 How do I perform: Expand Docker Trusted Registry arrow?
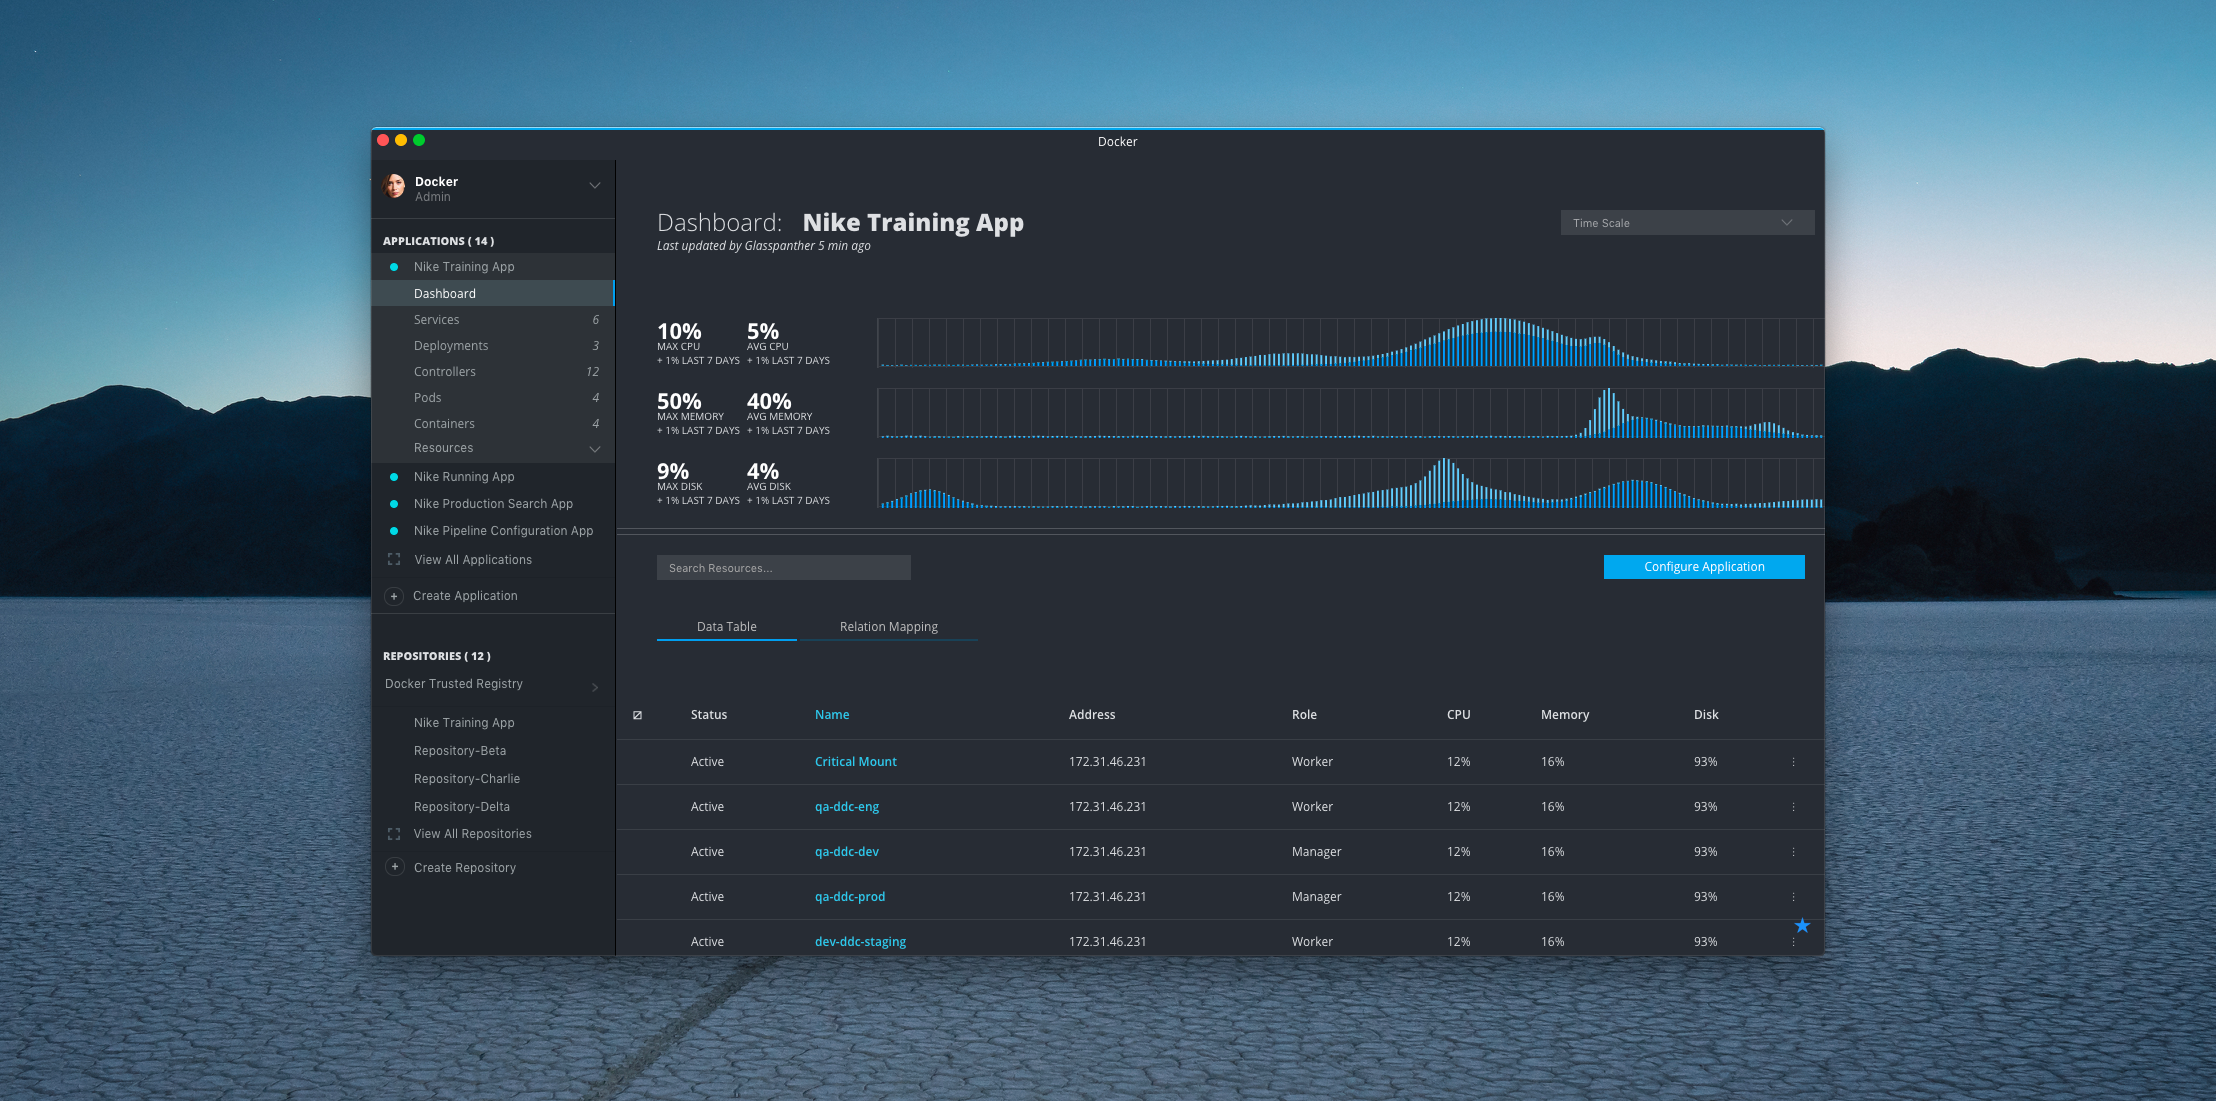[x=595, y=687]
